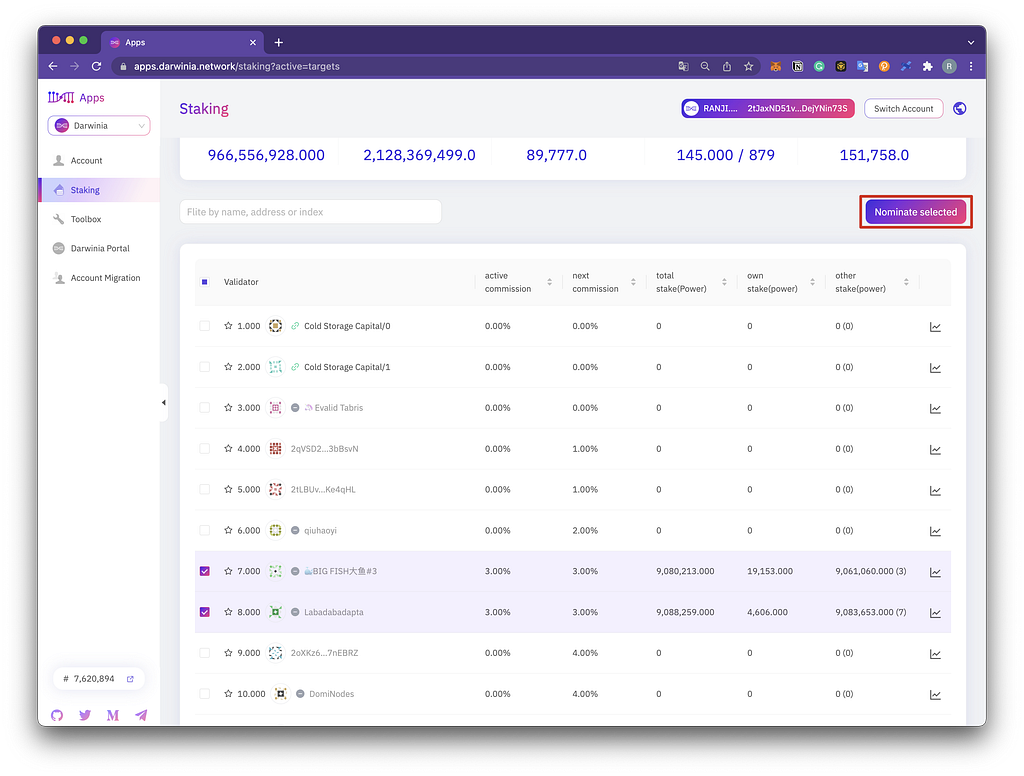Open Darwinia Portal in sidebar
The image size is (1024, 776).
click(x=99, y=248)
